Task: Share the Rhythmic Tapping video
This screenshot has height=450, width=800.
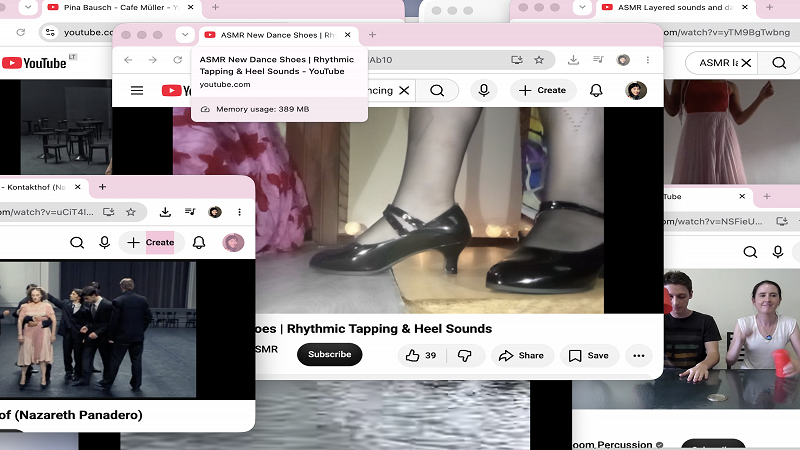Action: tap(522, 356)
